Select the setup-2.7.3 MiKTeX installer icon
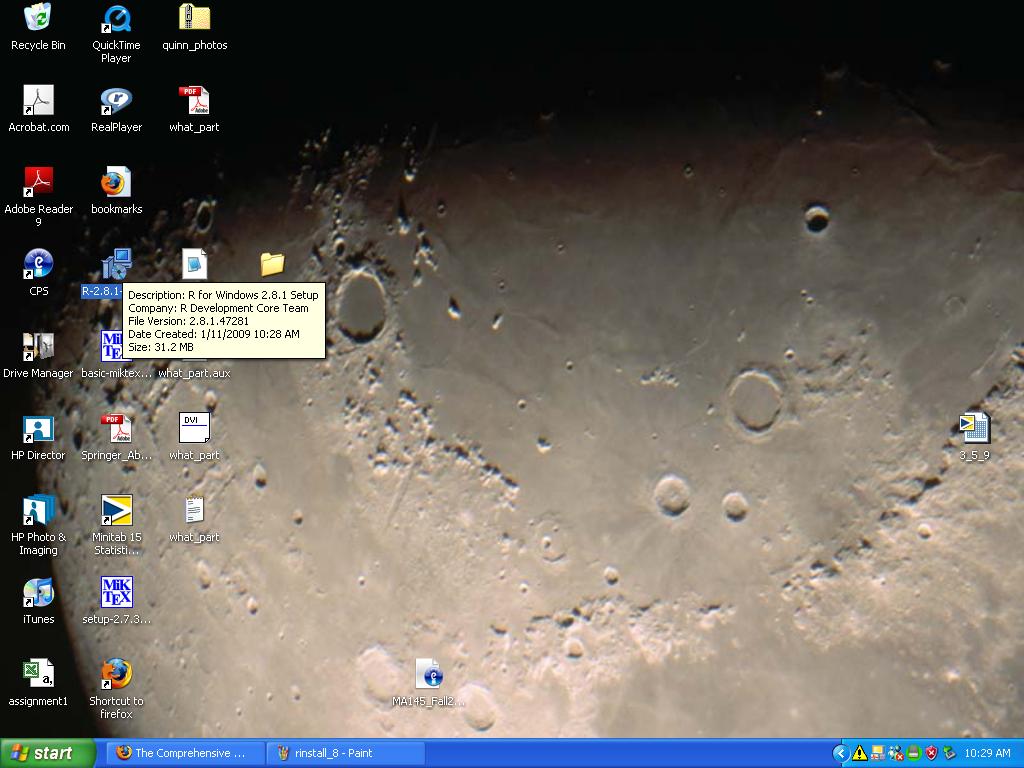This screenshot has width=1024, height=768. tap(116, 593)
